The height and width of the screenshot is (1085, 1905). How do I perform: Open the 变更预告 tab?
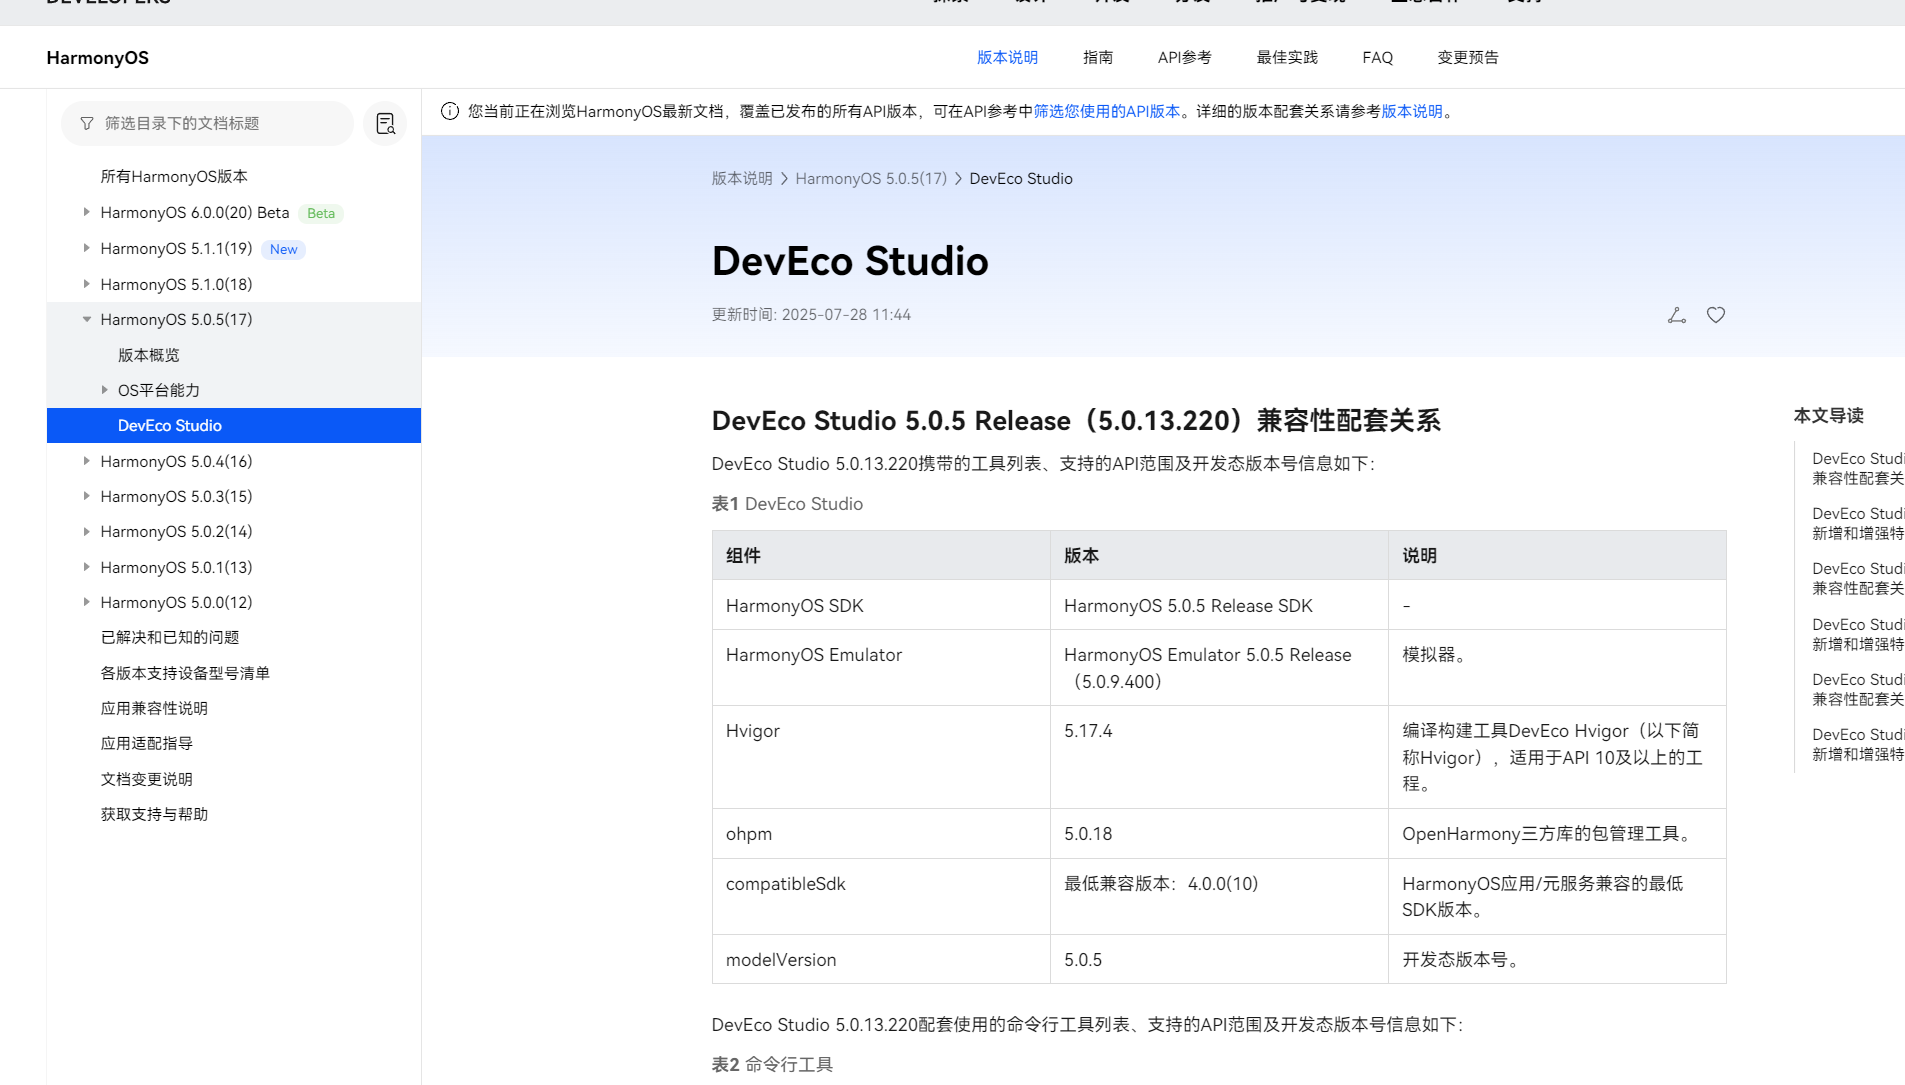point(1468,58)
